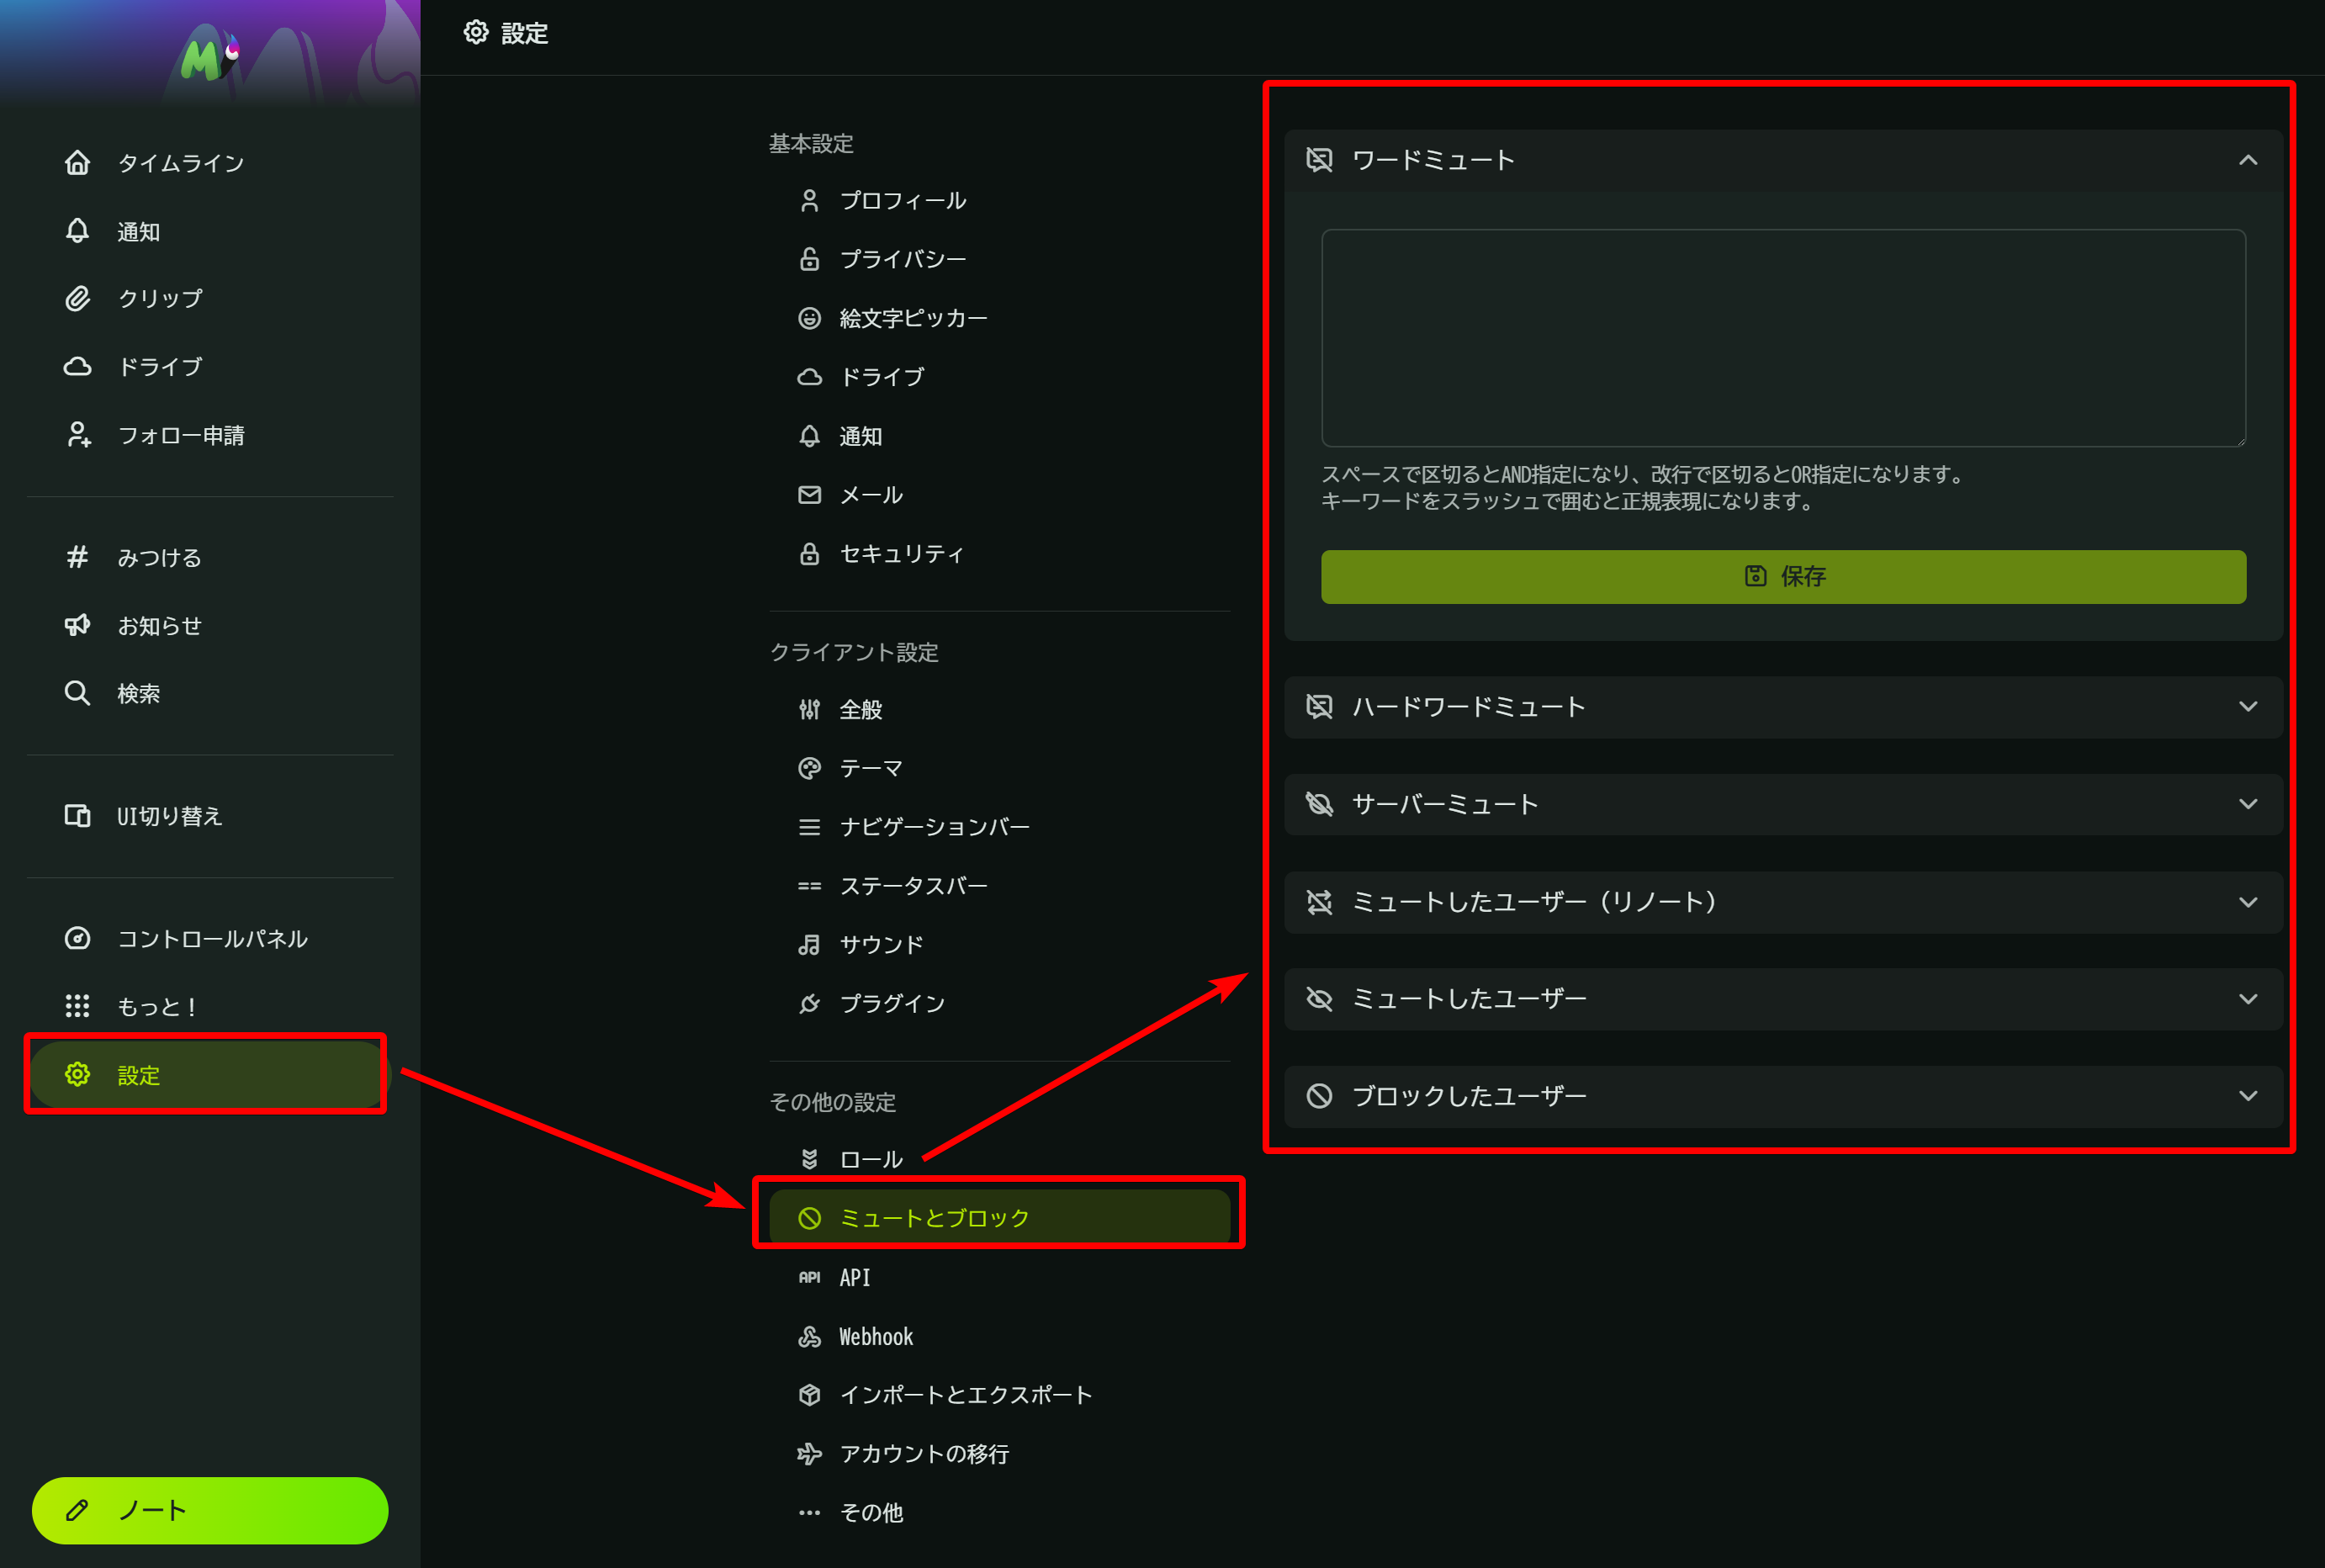The image size is (2325, 1568).
Task: Collapse the ワードミュート section
Action: click(2247, 160)
